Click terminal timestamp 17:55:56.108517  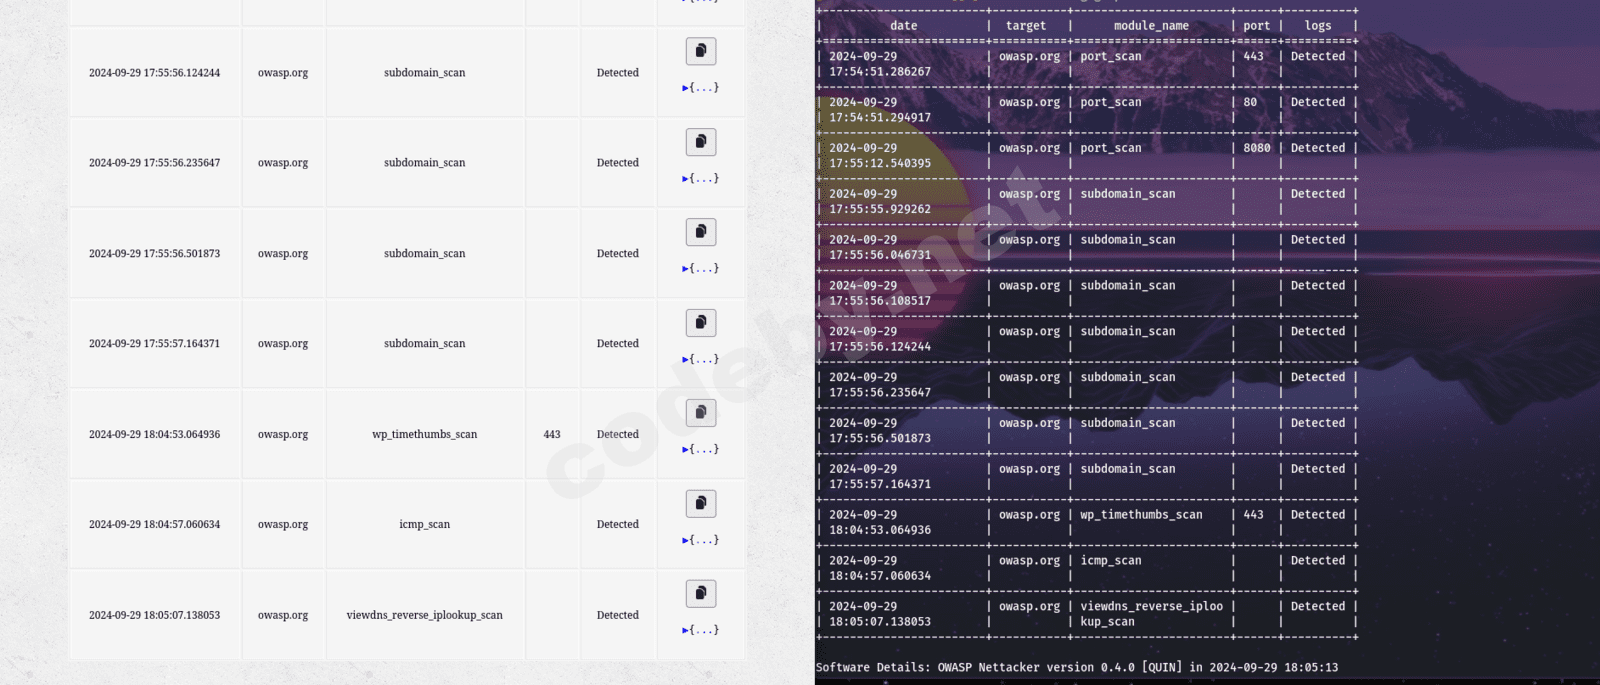[880, 301]
